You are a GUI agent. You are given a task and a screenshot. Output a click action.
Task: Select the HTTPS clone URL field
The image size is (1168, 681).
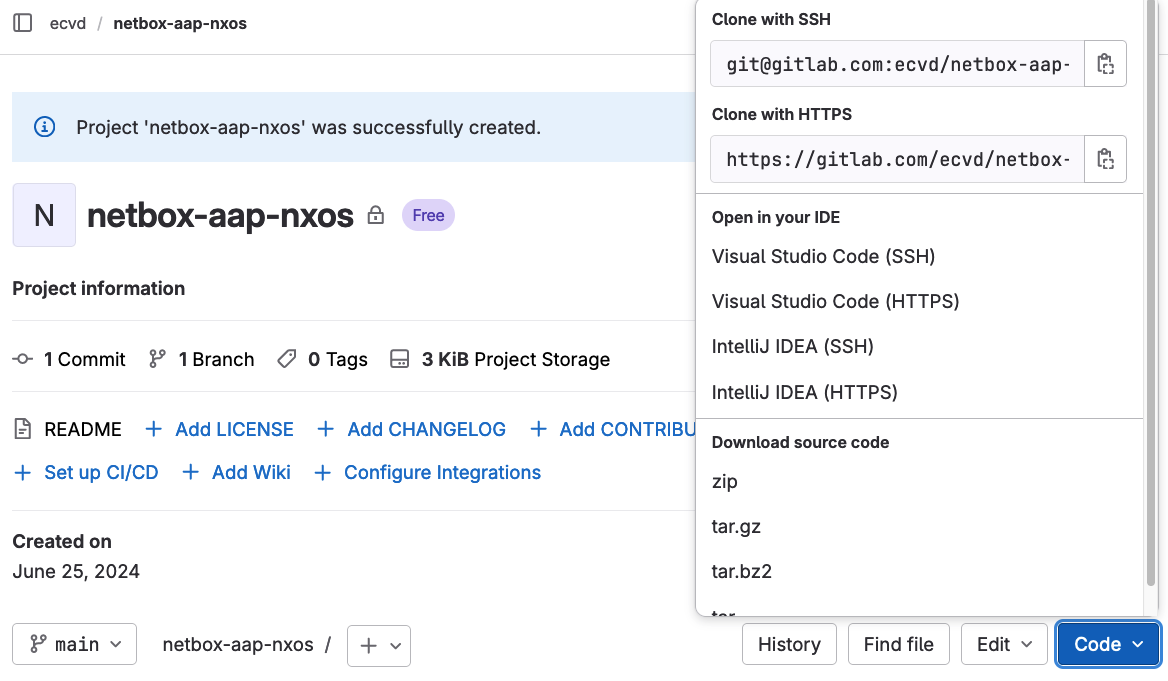tap(898, 159)
